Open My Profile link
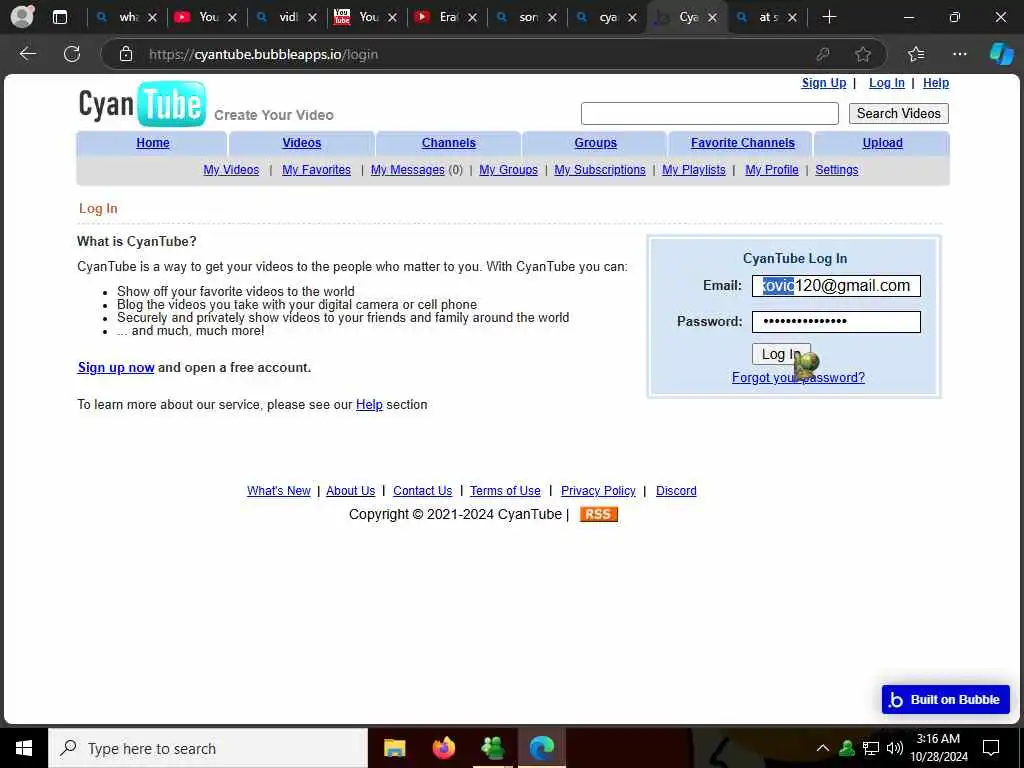 coord(771,170)
